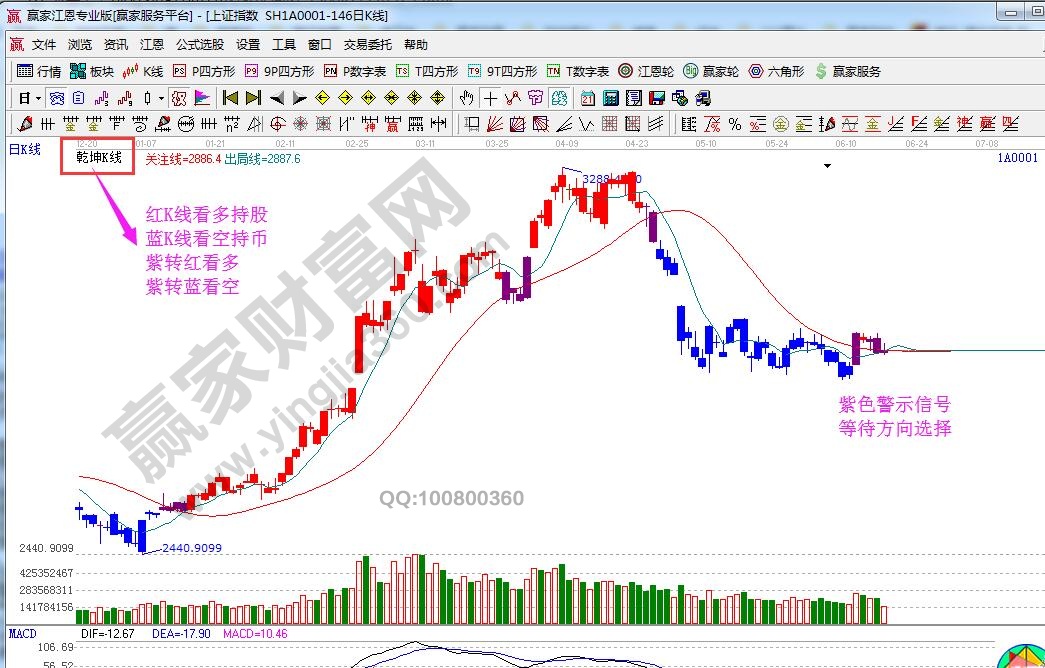Click the skip-to-last-bar green arrow icon

(x=253, y=98)
